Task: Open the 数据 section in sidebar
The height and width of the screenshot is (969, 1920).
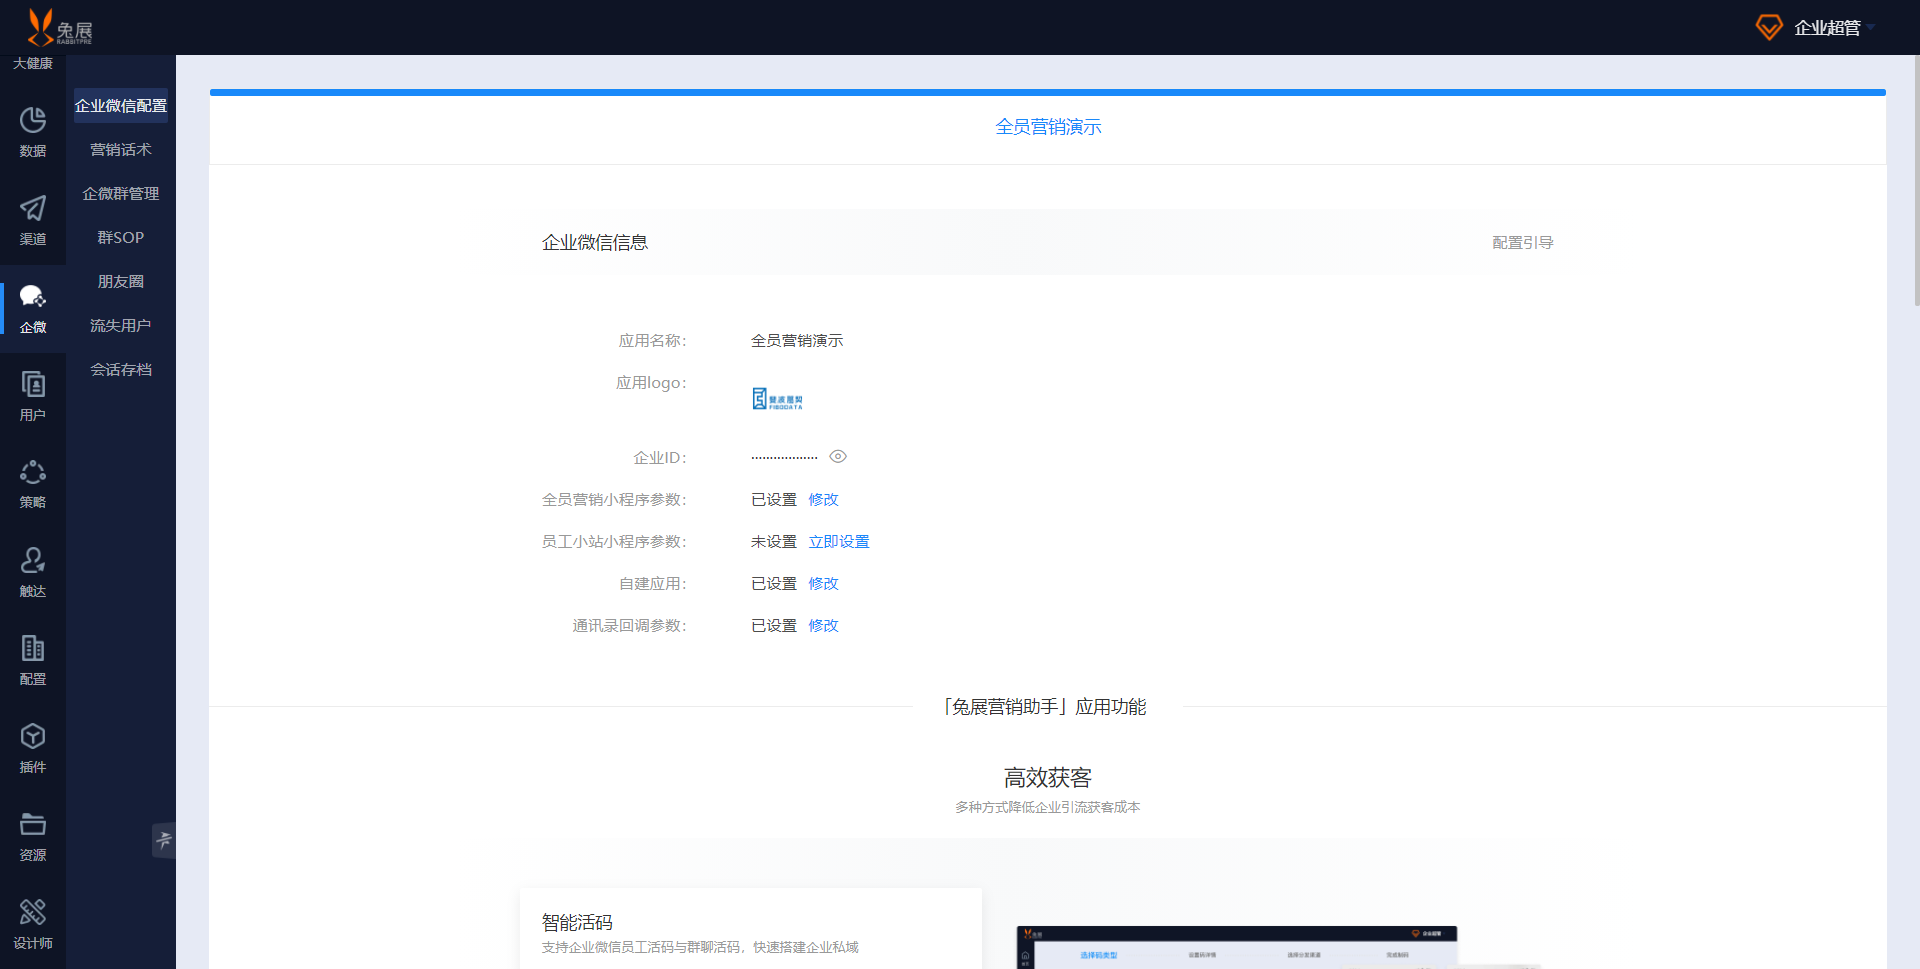Action: [x=33, y=132]
